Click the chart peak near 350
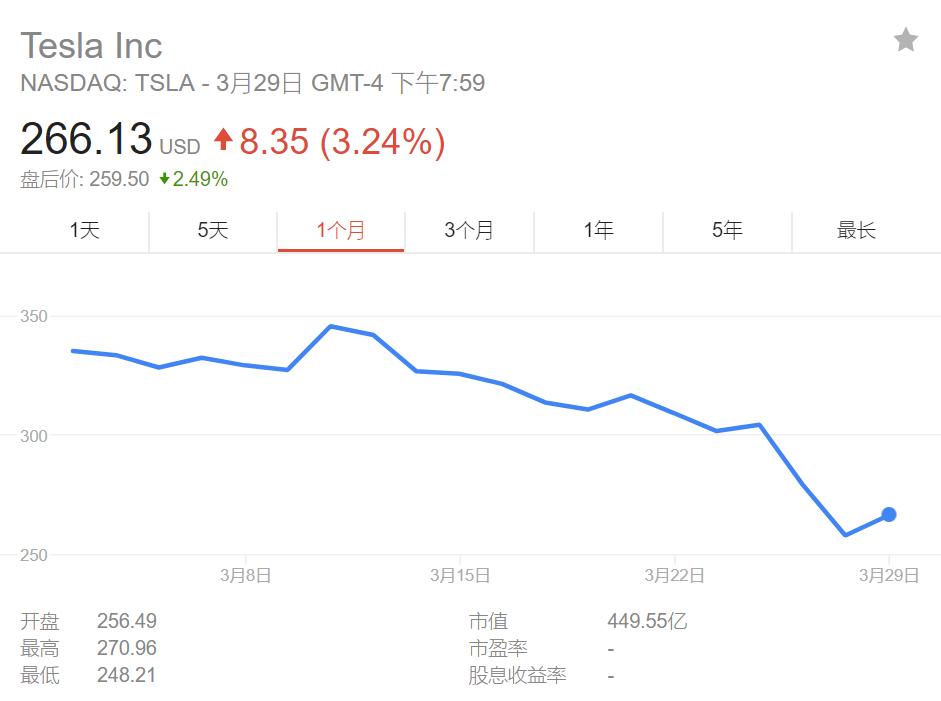 point(331,326)
